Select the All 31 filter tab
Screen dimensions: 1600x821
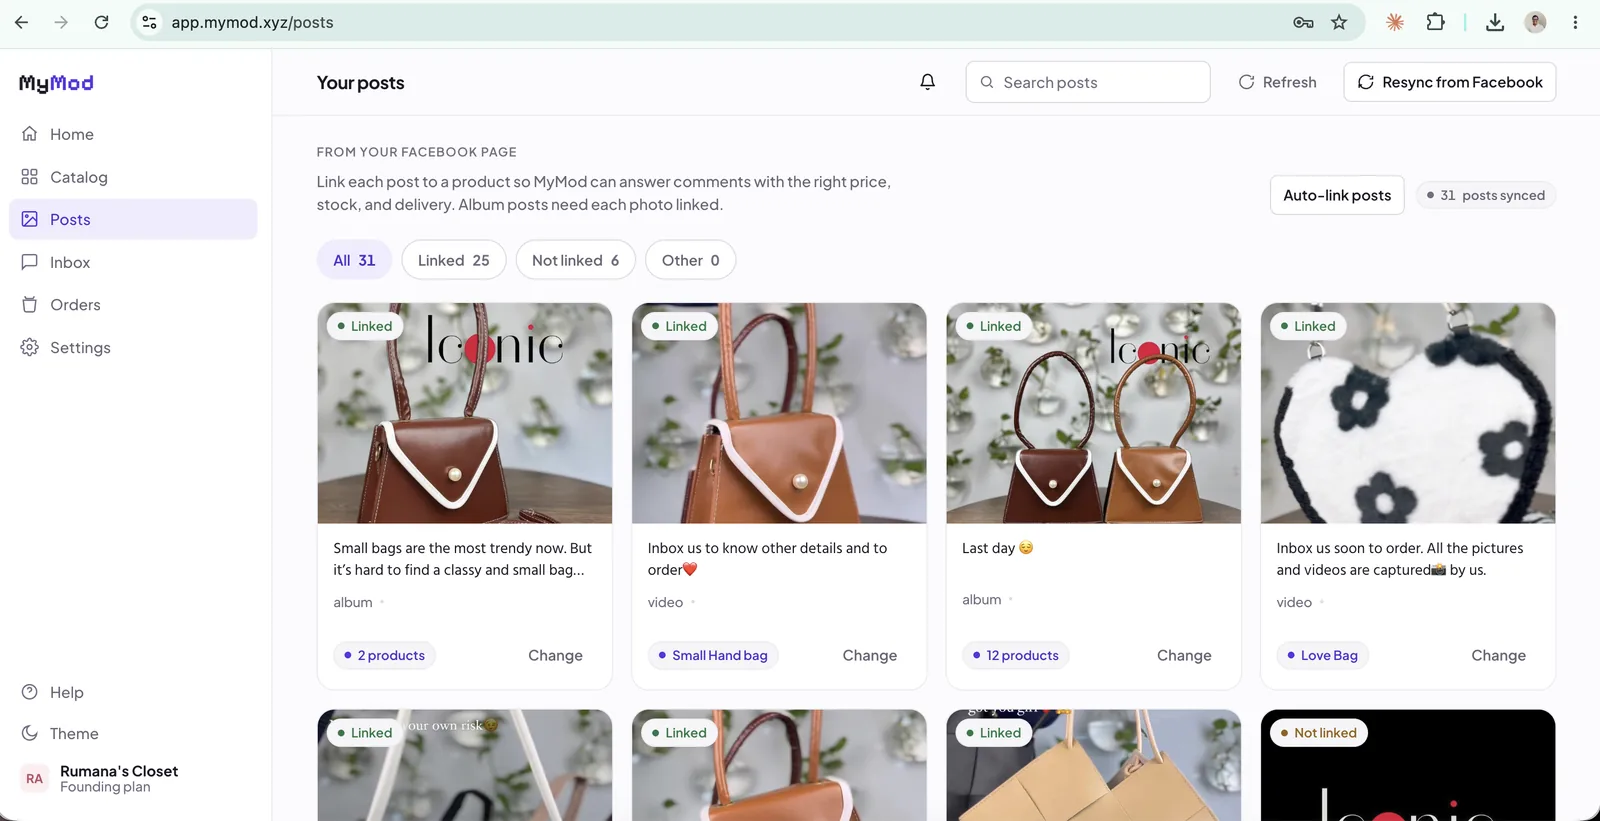point(354,260)
